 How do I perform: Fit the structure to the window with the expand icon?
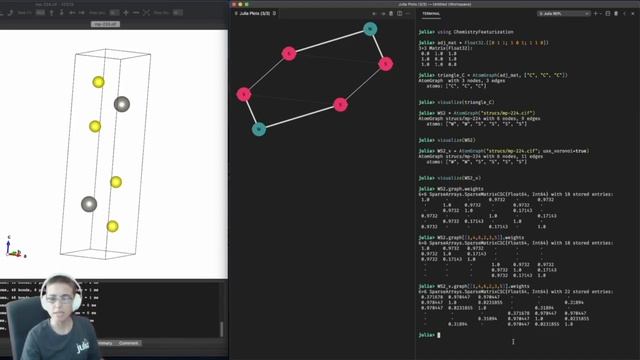(146, 13)
